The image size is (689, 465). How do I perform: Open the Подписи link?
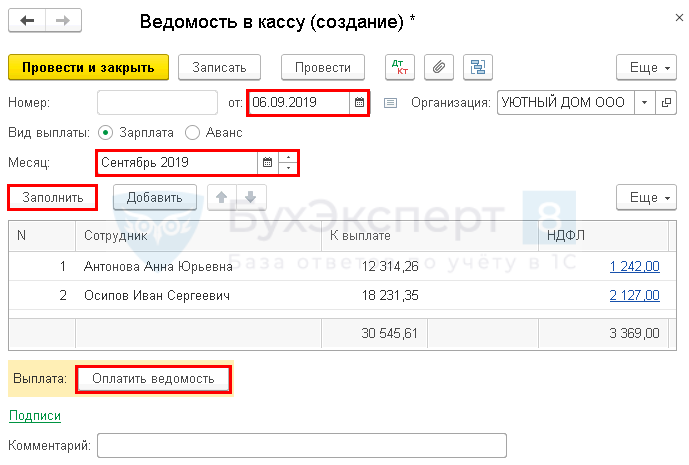pos(35,415)
